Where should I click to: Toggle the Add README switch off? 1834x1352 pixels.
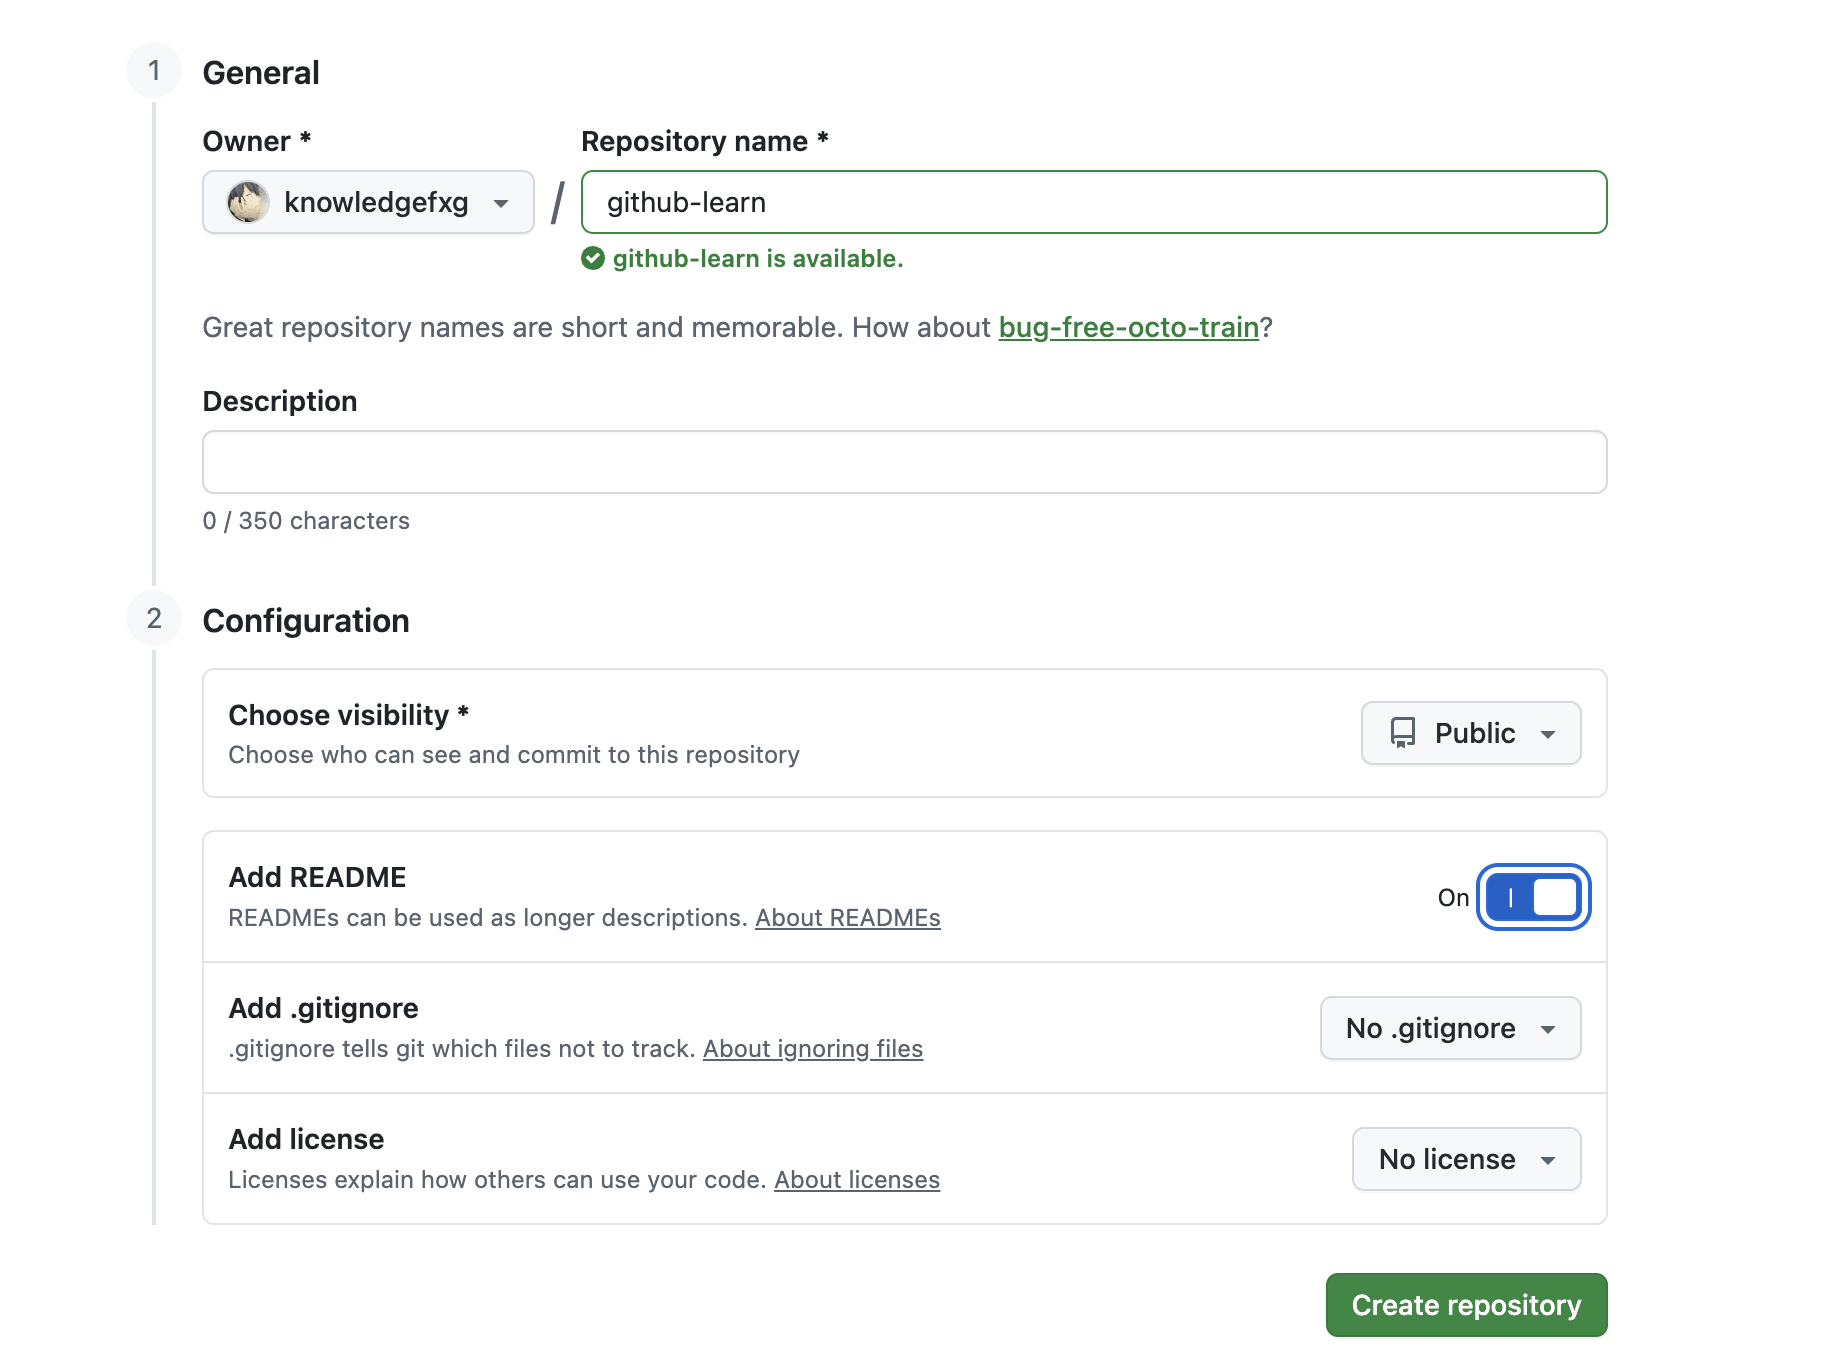[x=1533, y=897]
